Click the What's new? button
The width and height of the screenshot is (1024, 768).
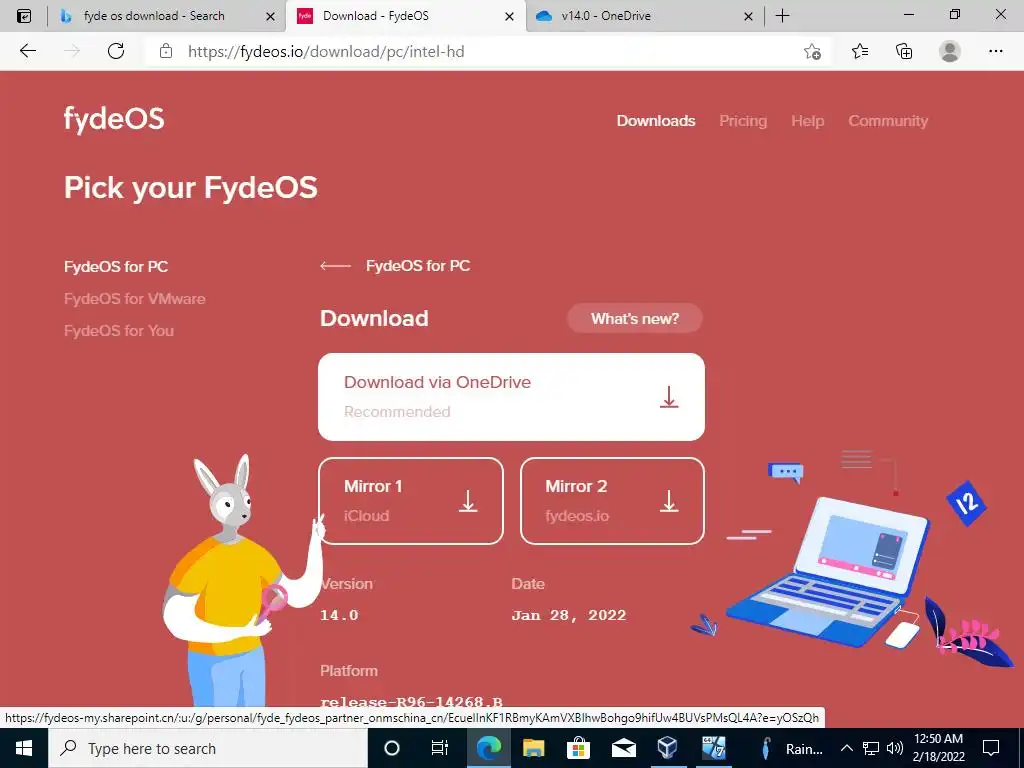pos(635,318)
